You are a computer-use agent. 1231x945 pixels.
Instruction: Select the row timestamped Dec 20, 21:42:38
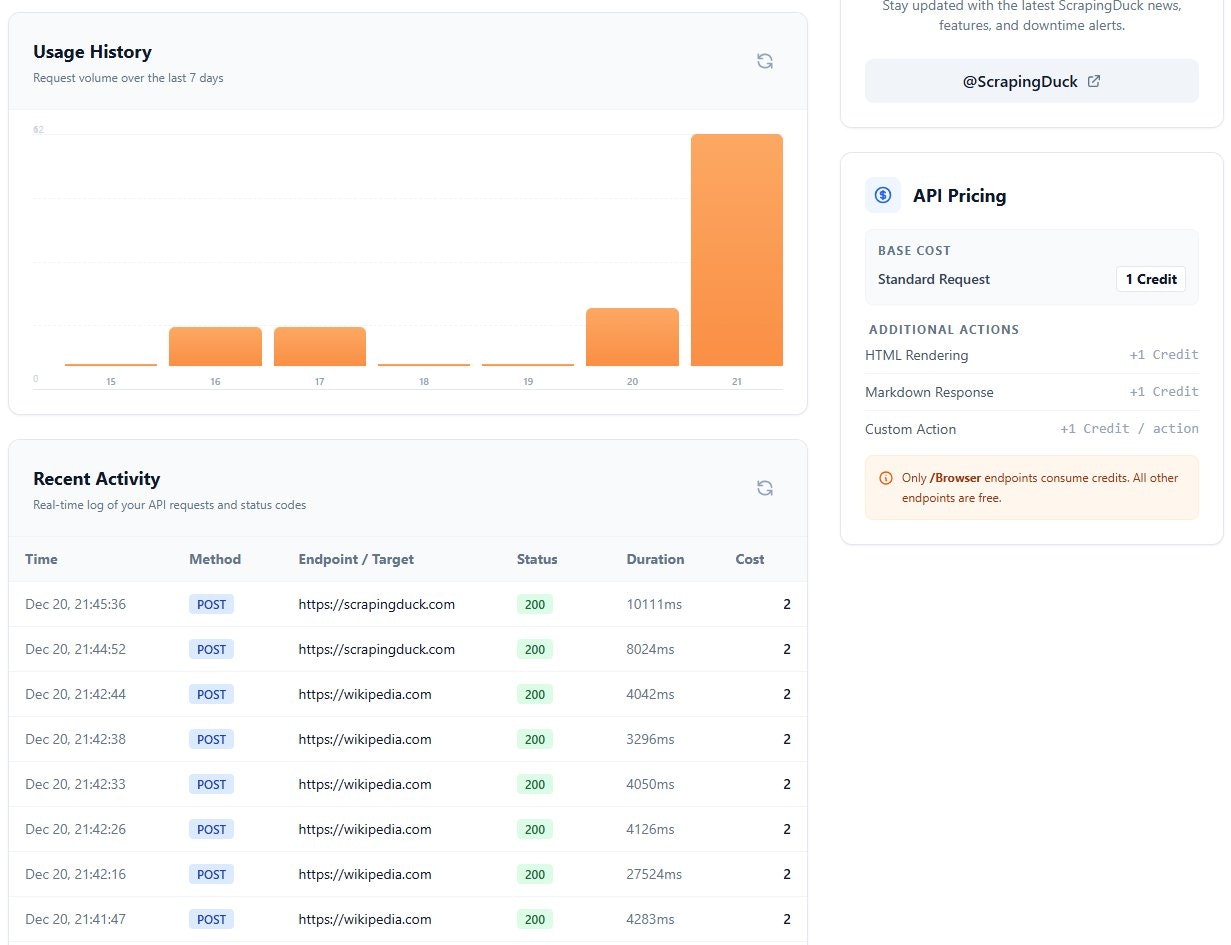(x=408, y=739)
